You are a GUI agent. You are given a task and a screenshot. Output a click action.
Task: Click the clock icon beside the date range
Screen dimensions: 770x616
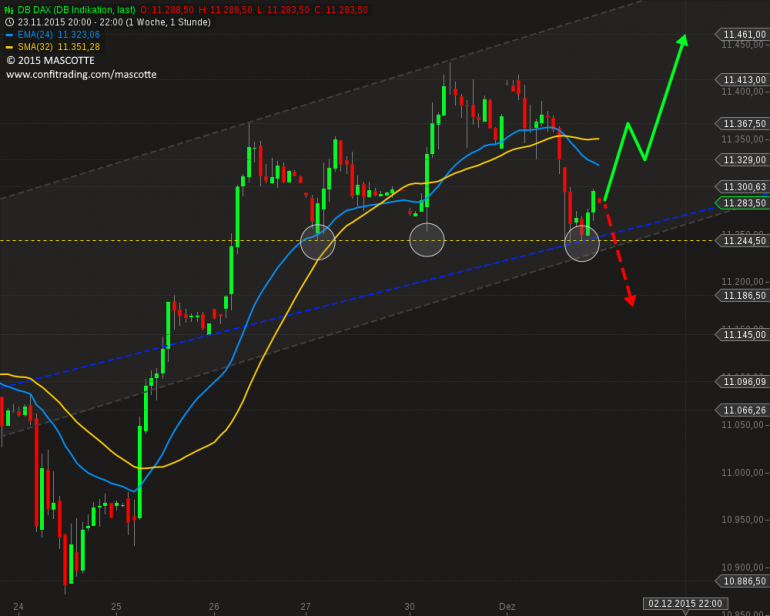(x=9, y=22)
